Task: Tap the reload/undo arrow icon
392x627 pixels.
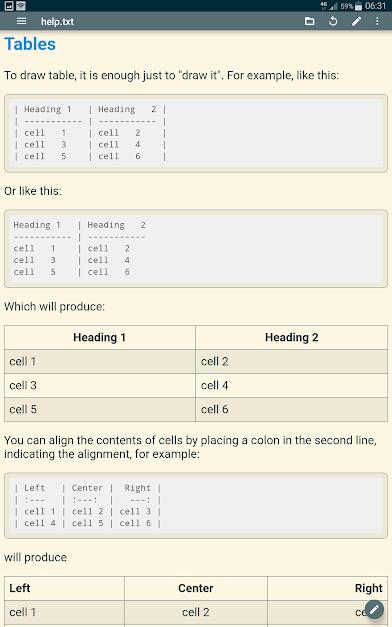Action: click(333, 21)
